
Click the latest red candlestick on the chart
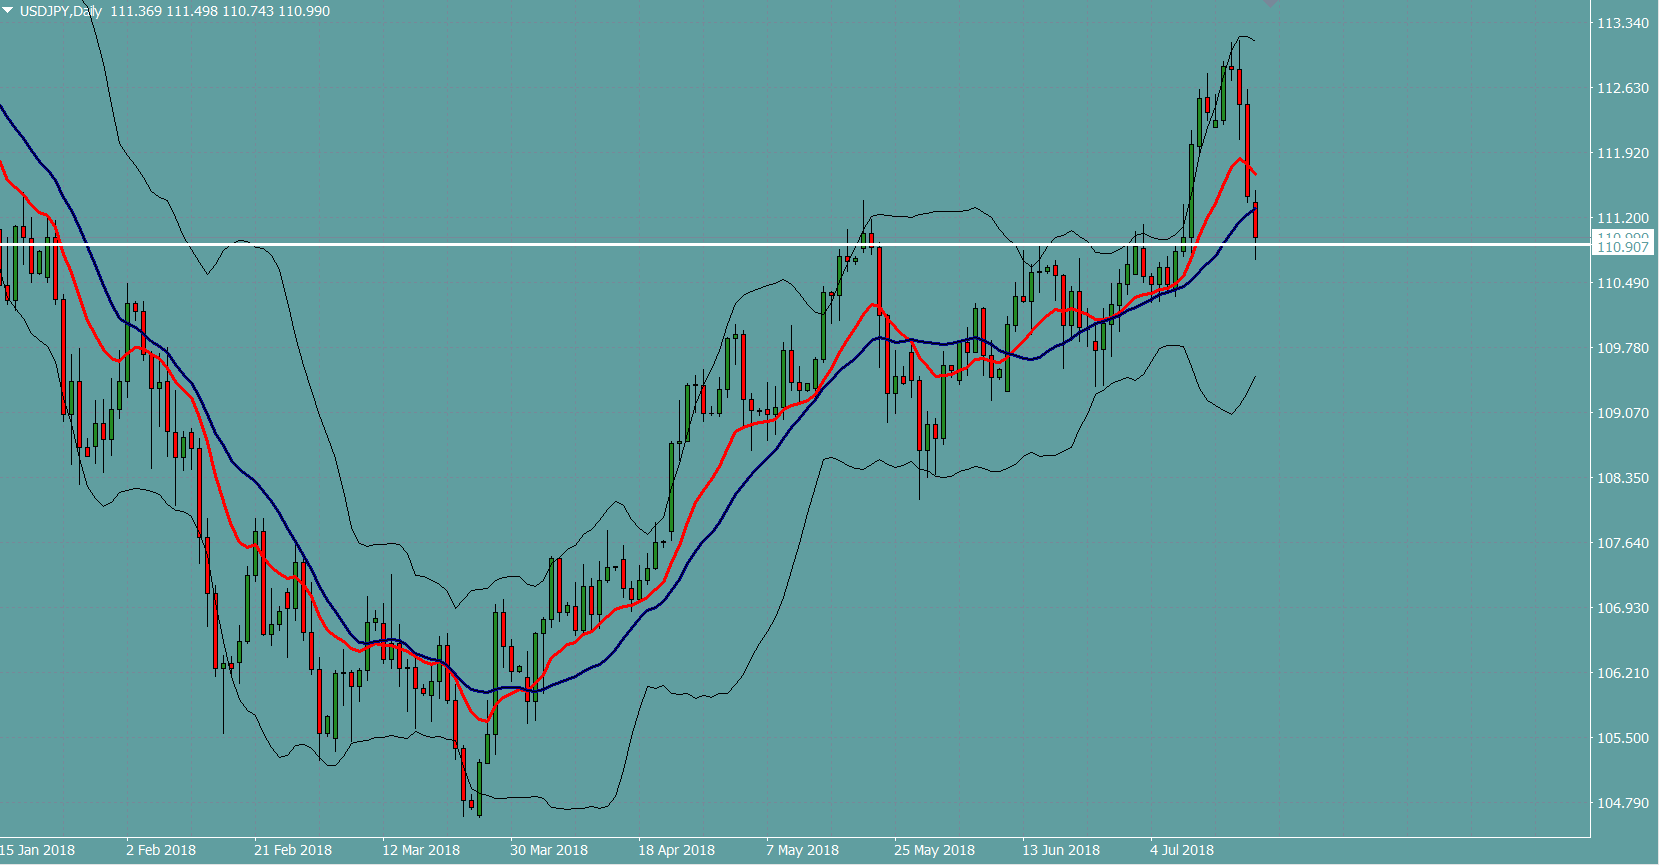coord(1255,220)
